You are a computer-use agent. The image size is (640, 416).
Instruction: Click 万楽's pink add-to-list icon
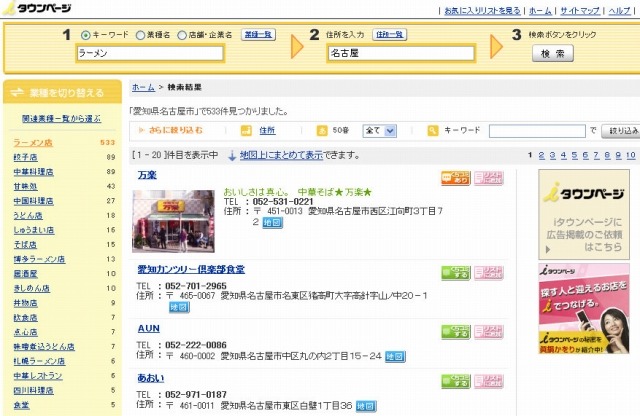coord(489,178)
